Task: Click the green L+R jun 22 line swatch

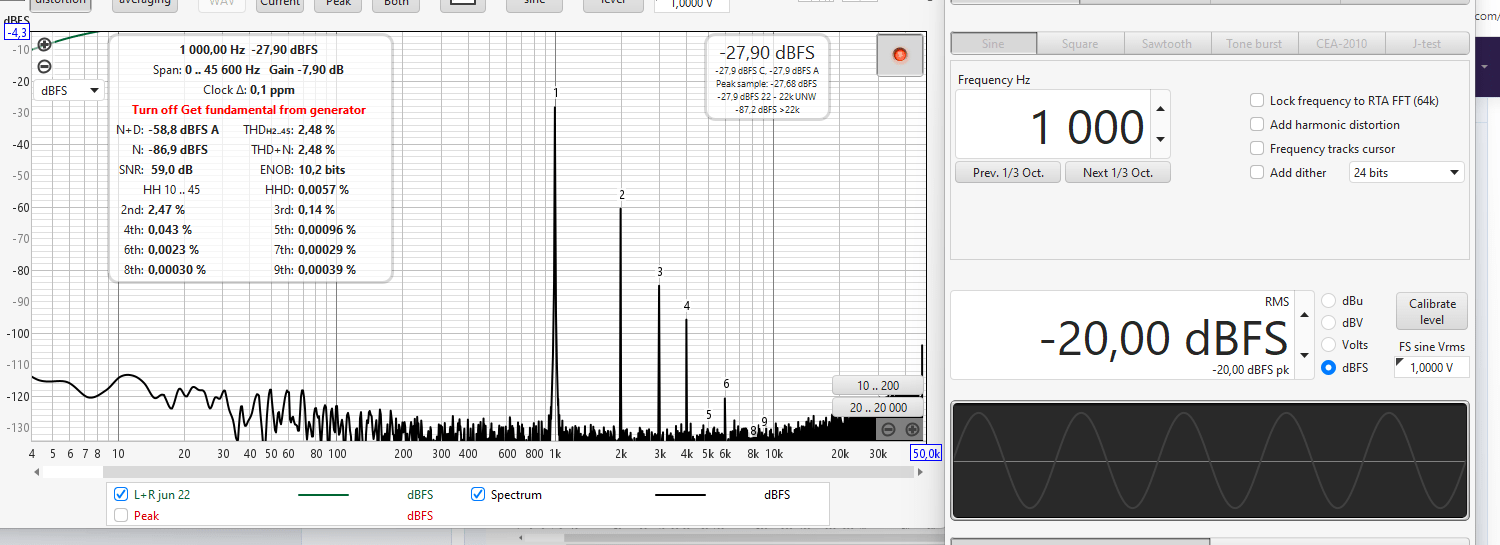Action: [x=323, y=495]
